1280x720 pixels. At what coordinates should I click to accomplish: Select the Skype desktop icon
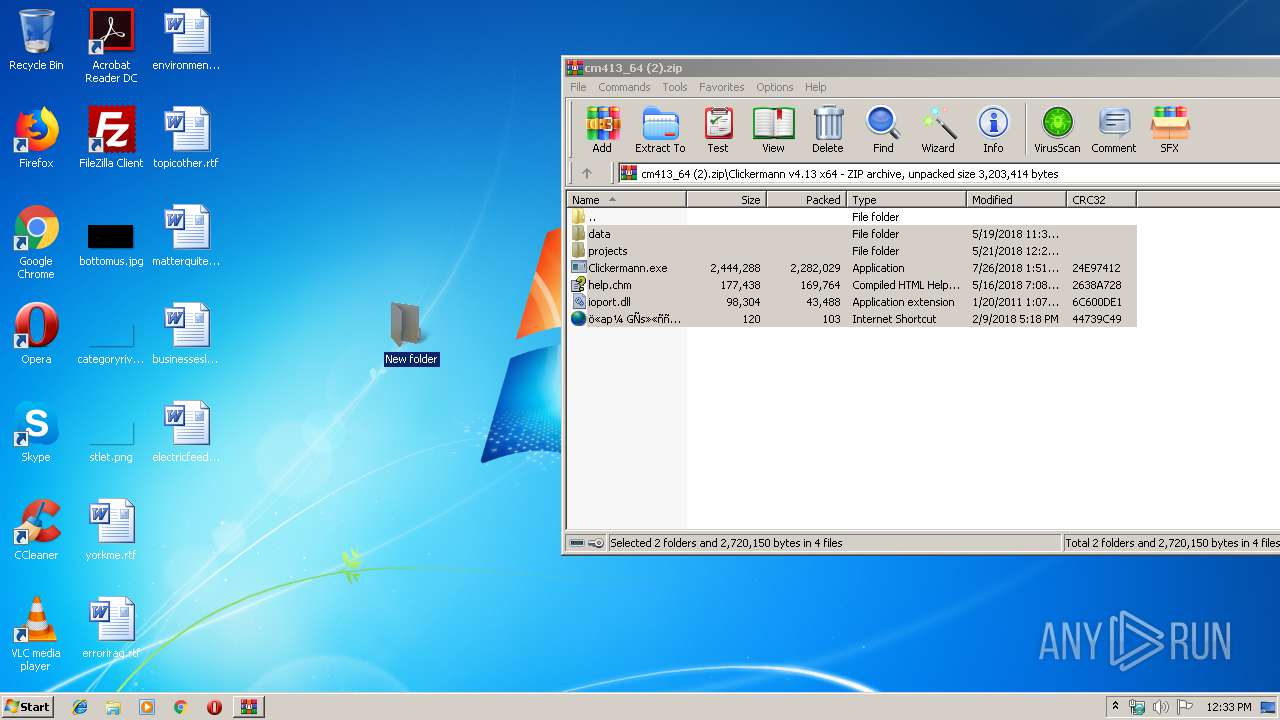pos(36,432)
